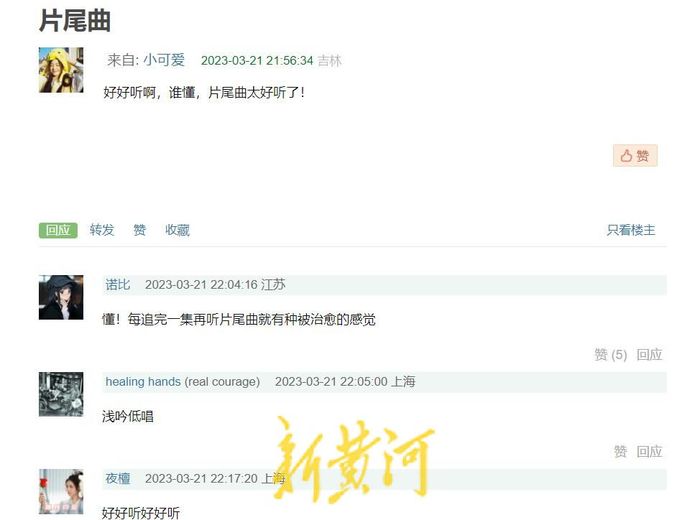
Task: Like 诺比's comment with 赞 (5)
Action: coord(611,355)
